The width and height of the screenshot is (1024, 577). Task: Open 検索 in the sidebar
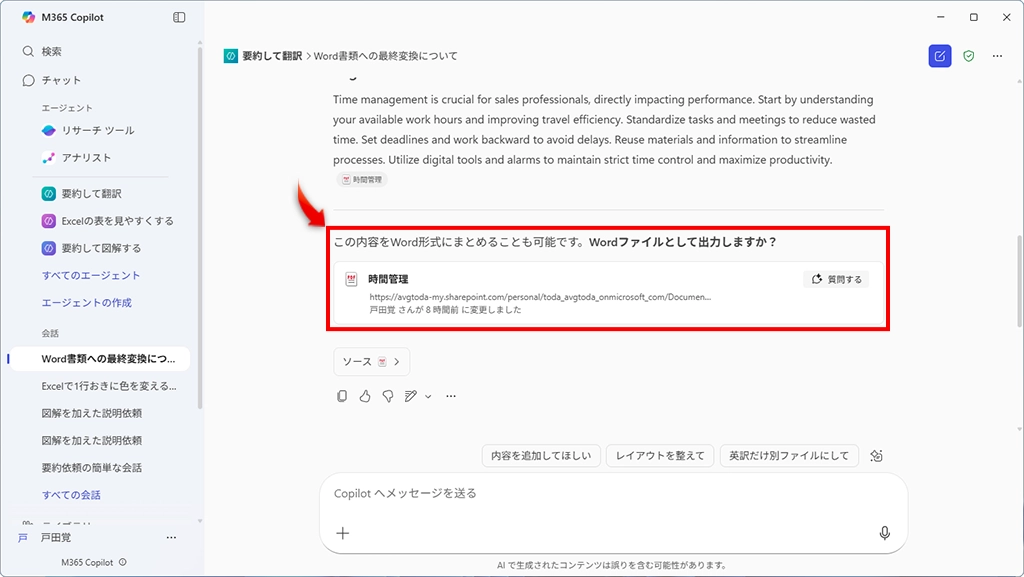[52, 51]
